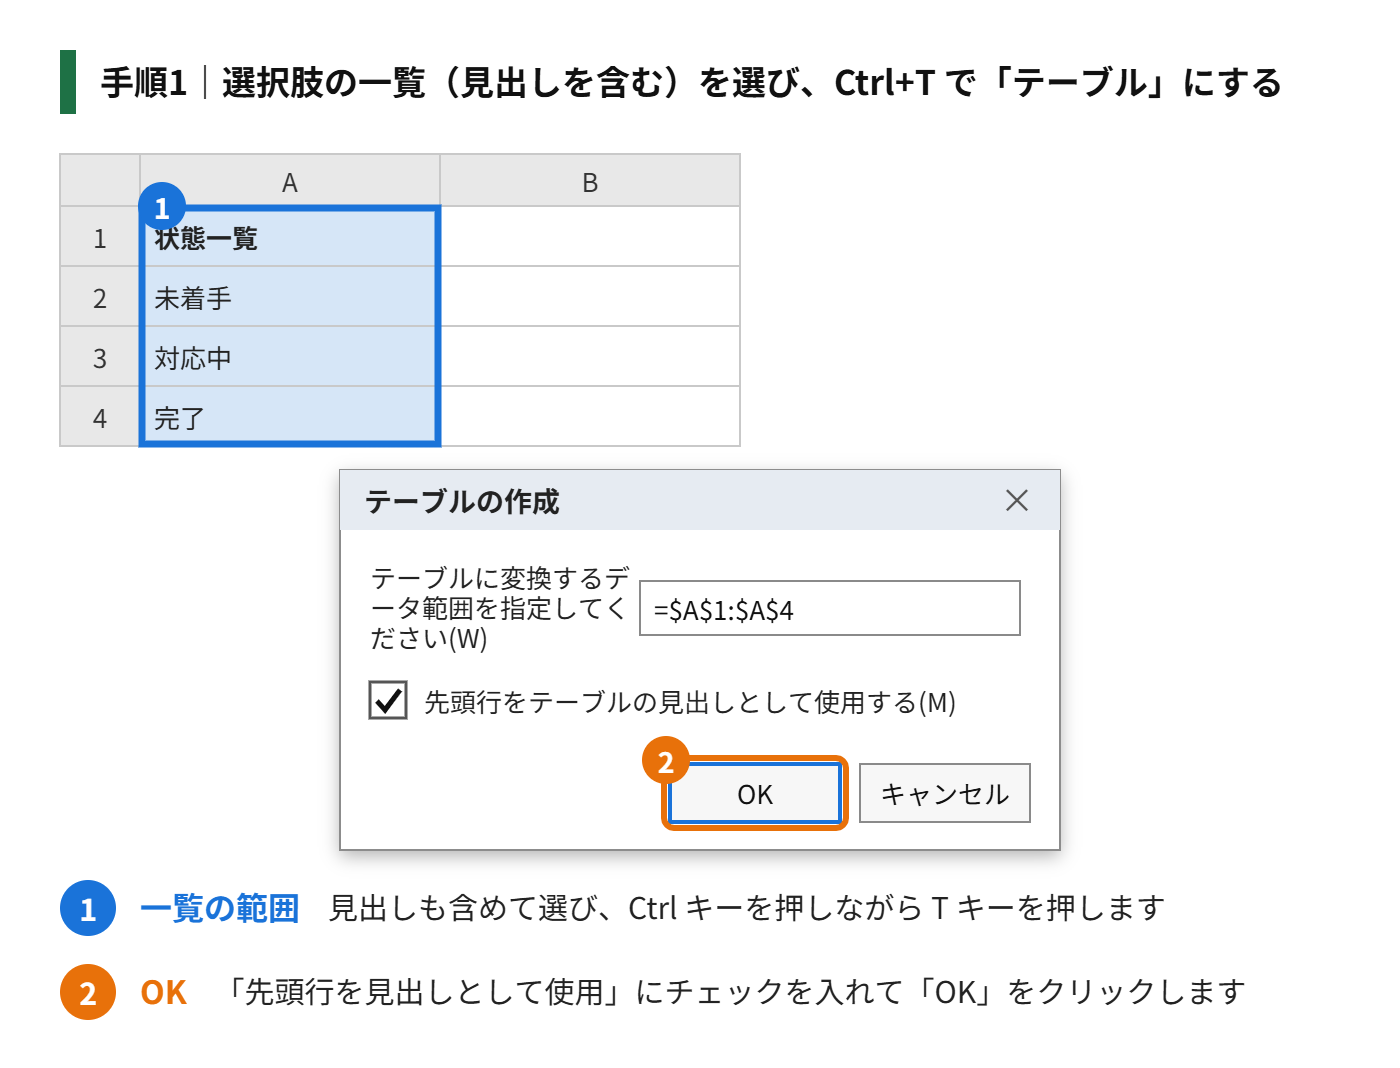Select column B header

pyautogui.click(x=590, y=181)
